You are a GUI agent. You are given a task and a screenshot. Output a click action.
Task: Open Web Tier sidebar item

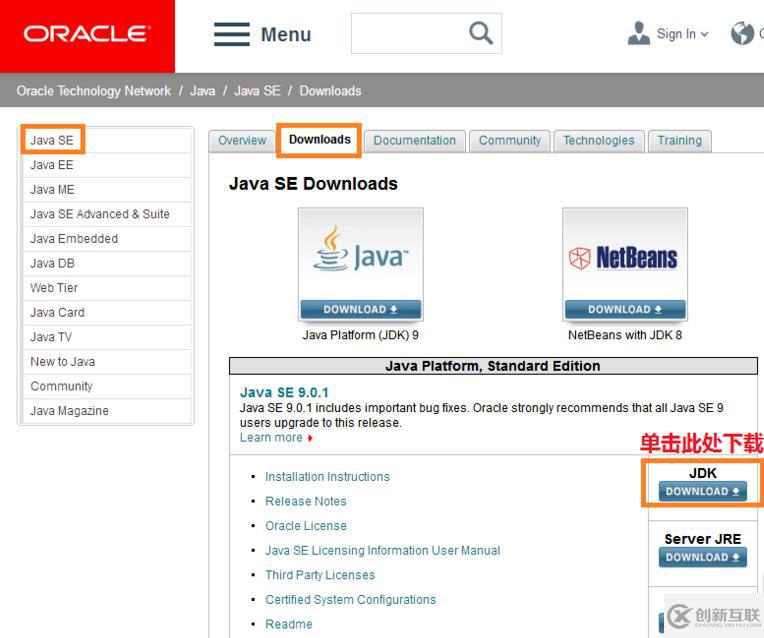[x=107, y=288]
